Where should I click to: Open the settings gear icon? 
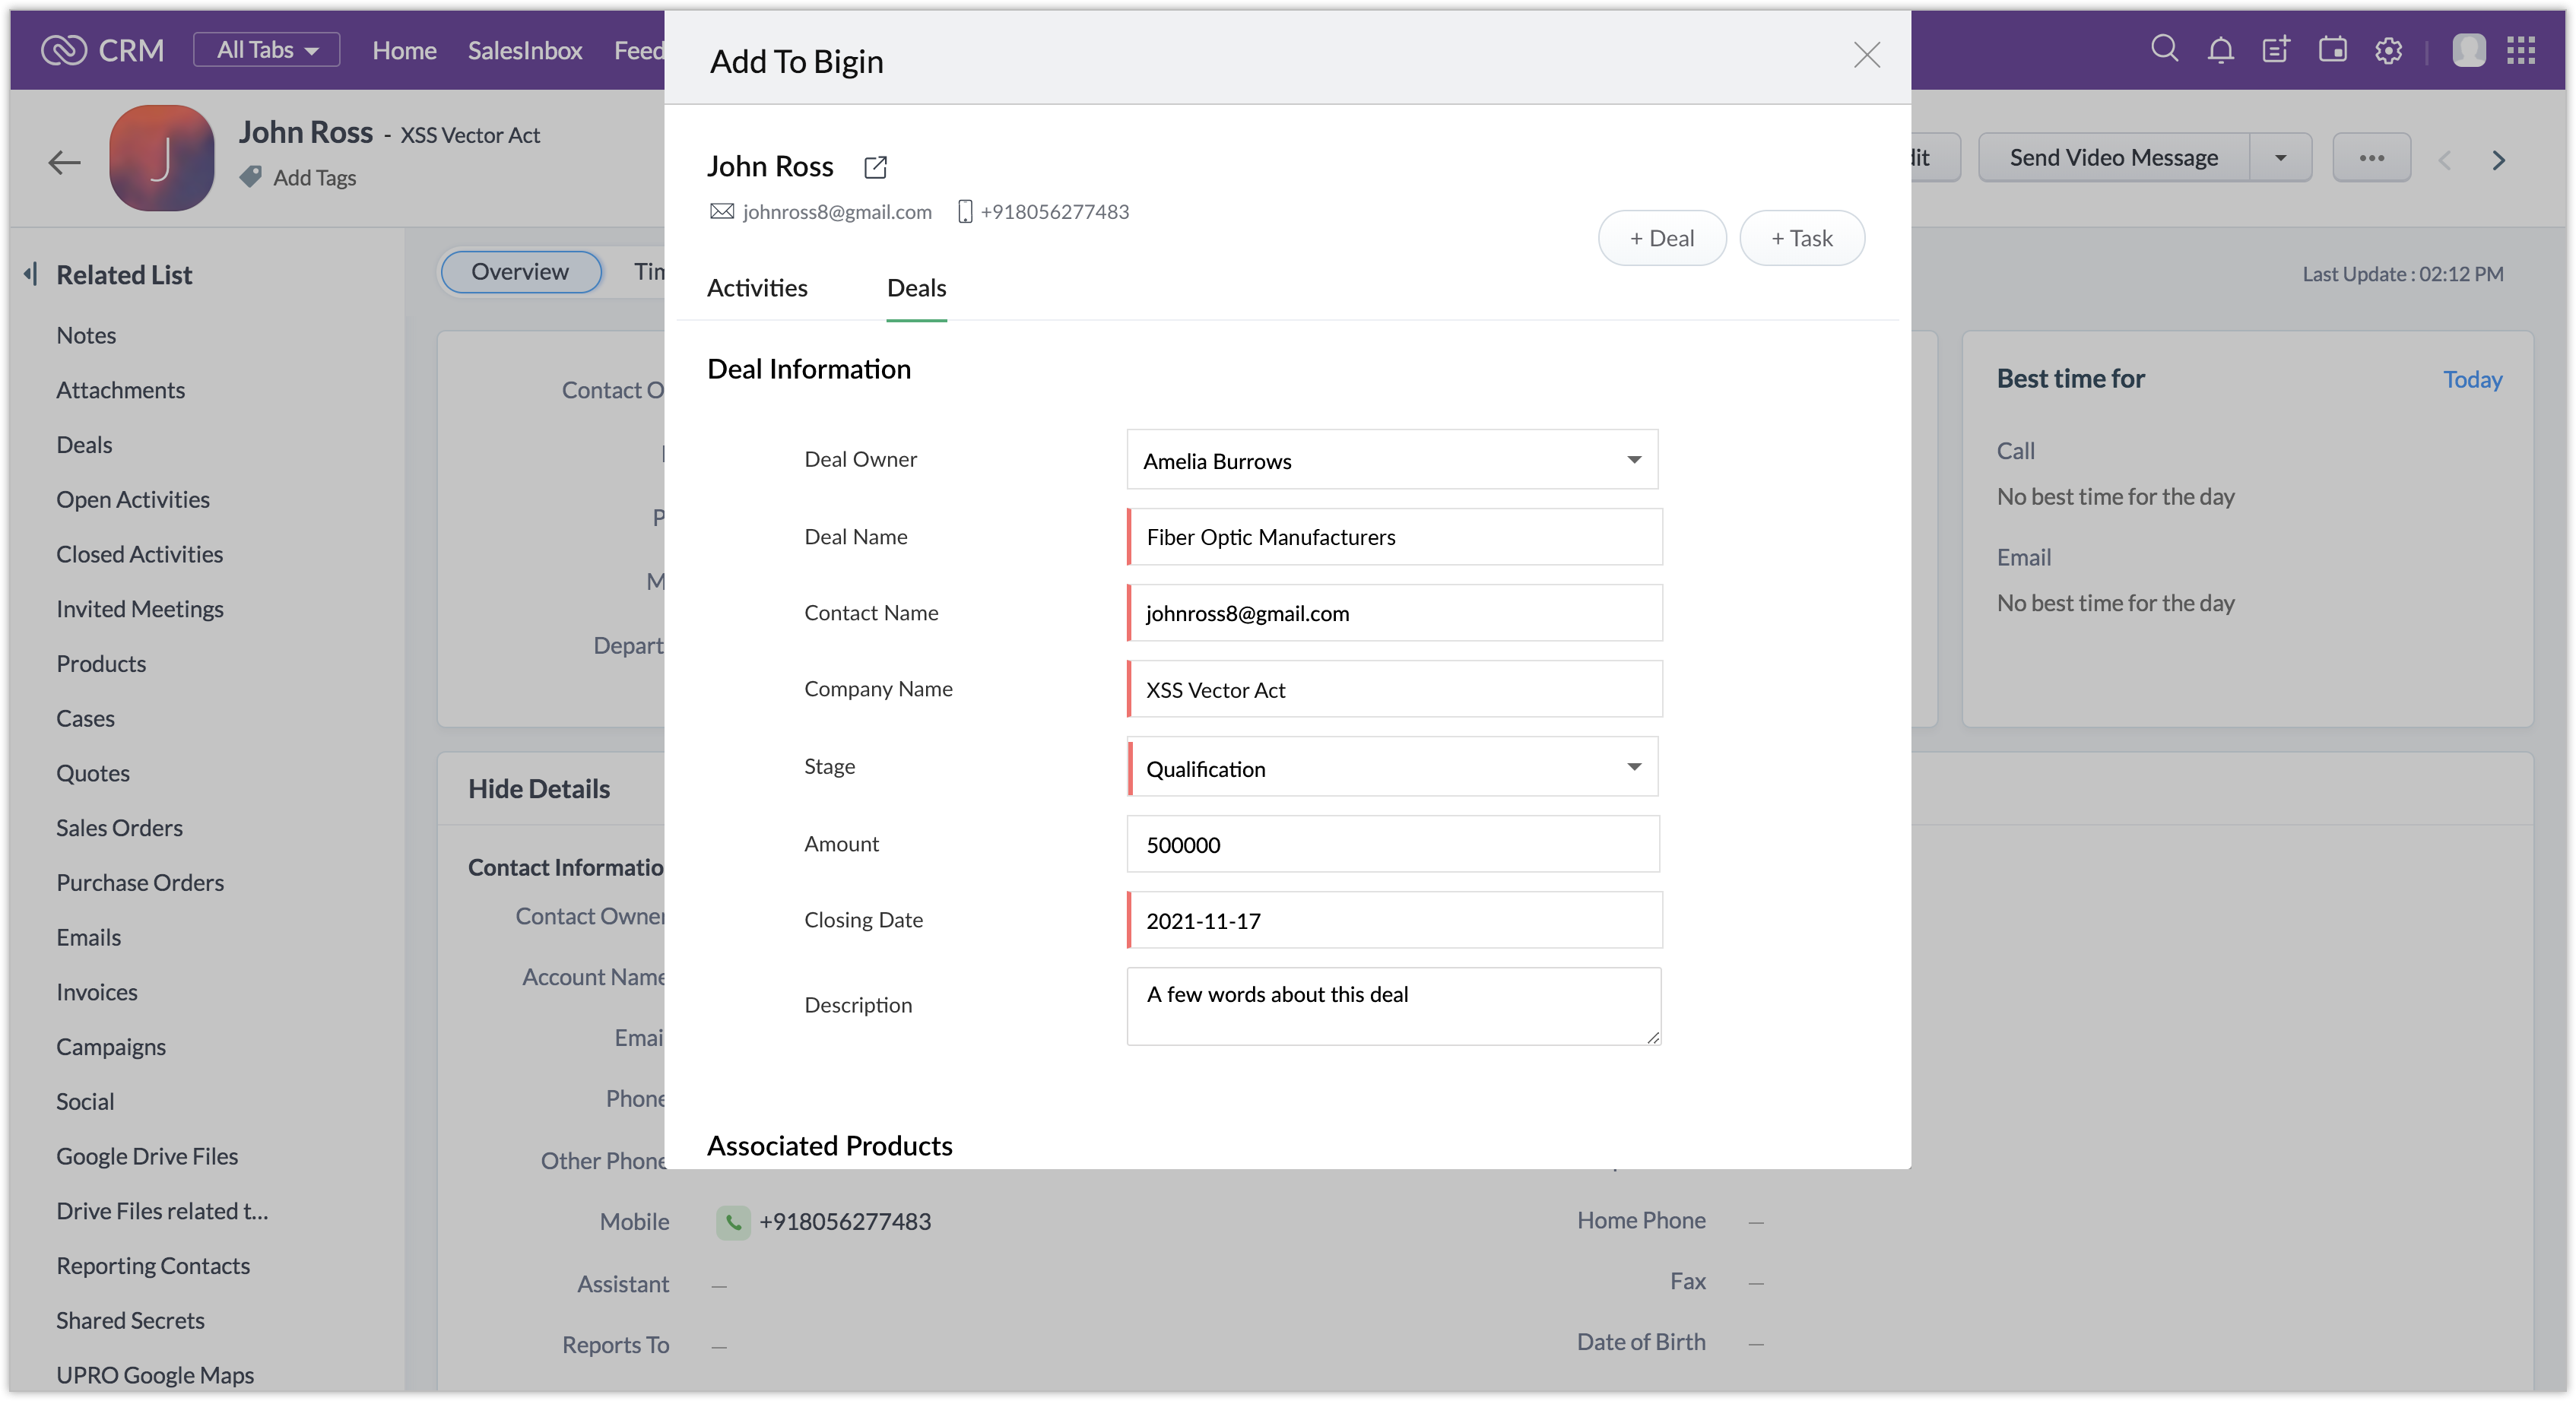point(2388,50)
